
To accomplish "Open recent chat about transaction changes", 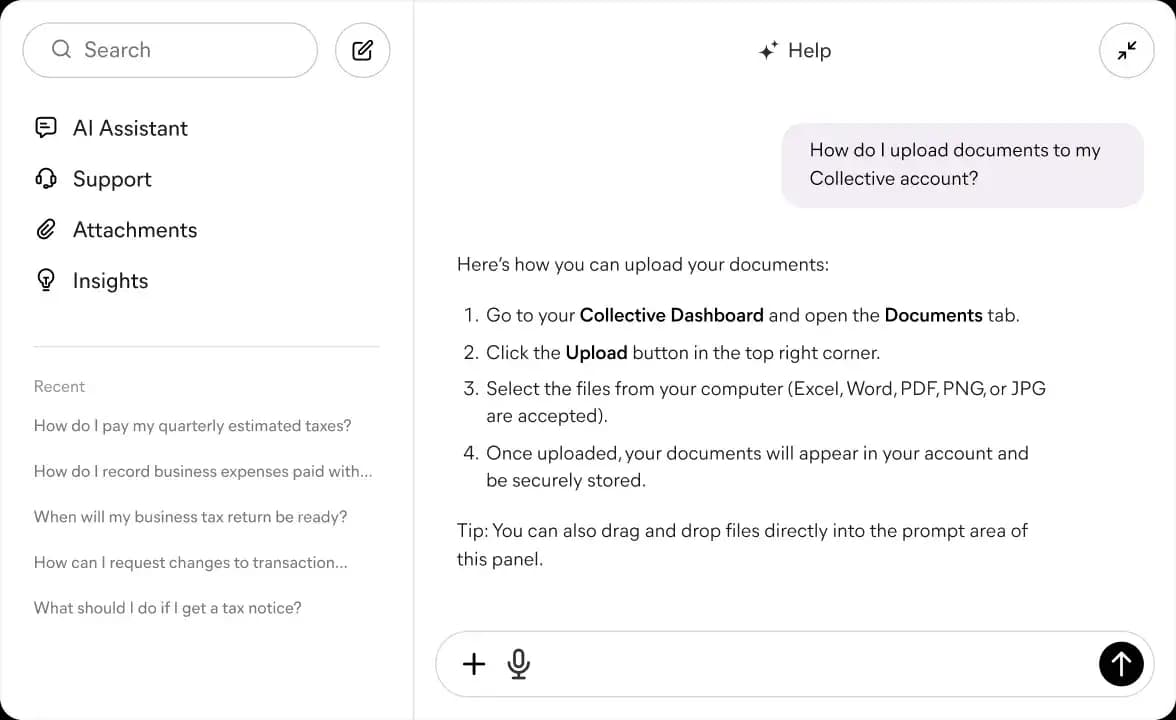I will coord(191,562).
